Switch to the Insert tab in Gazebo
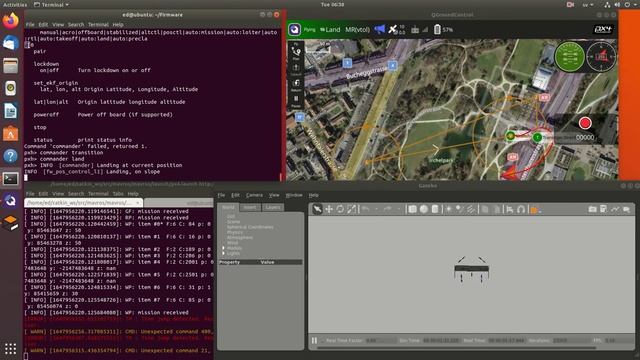The height and width of the screenshot is (360, 640). pos(250,207)
